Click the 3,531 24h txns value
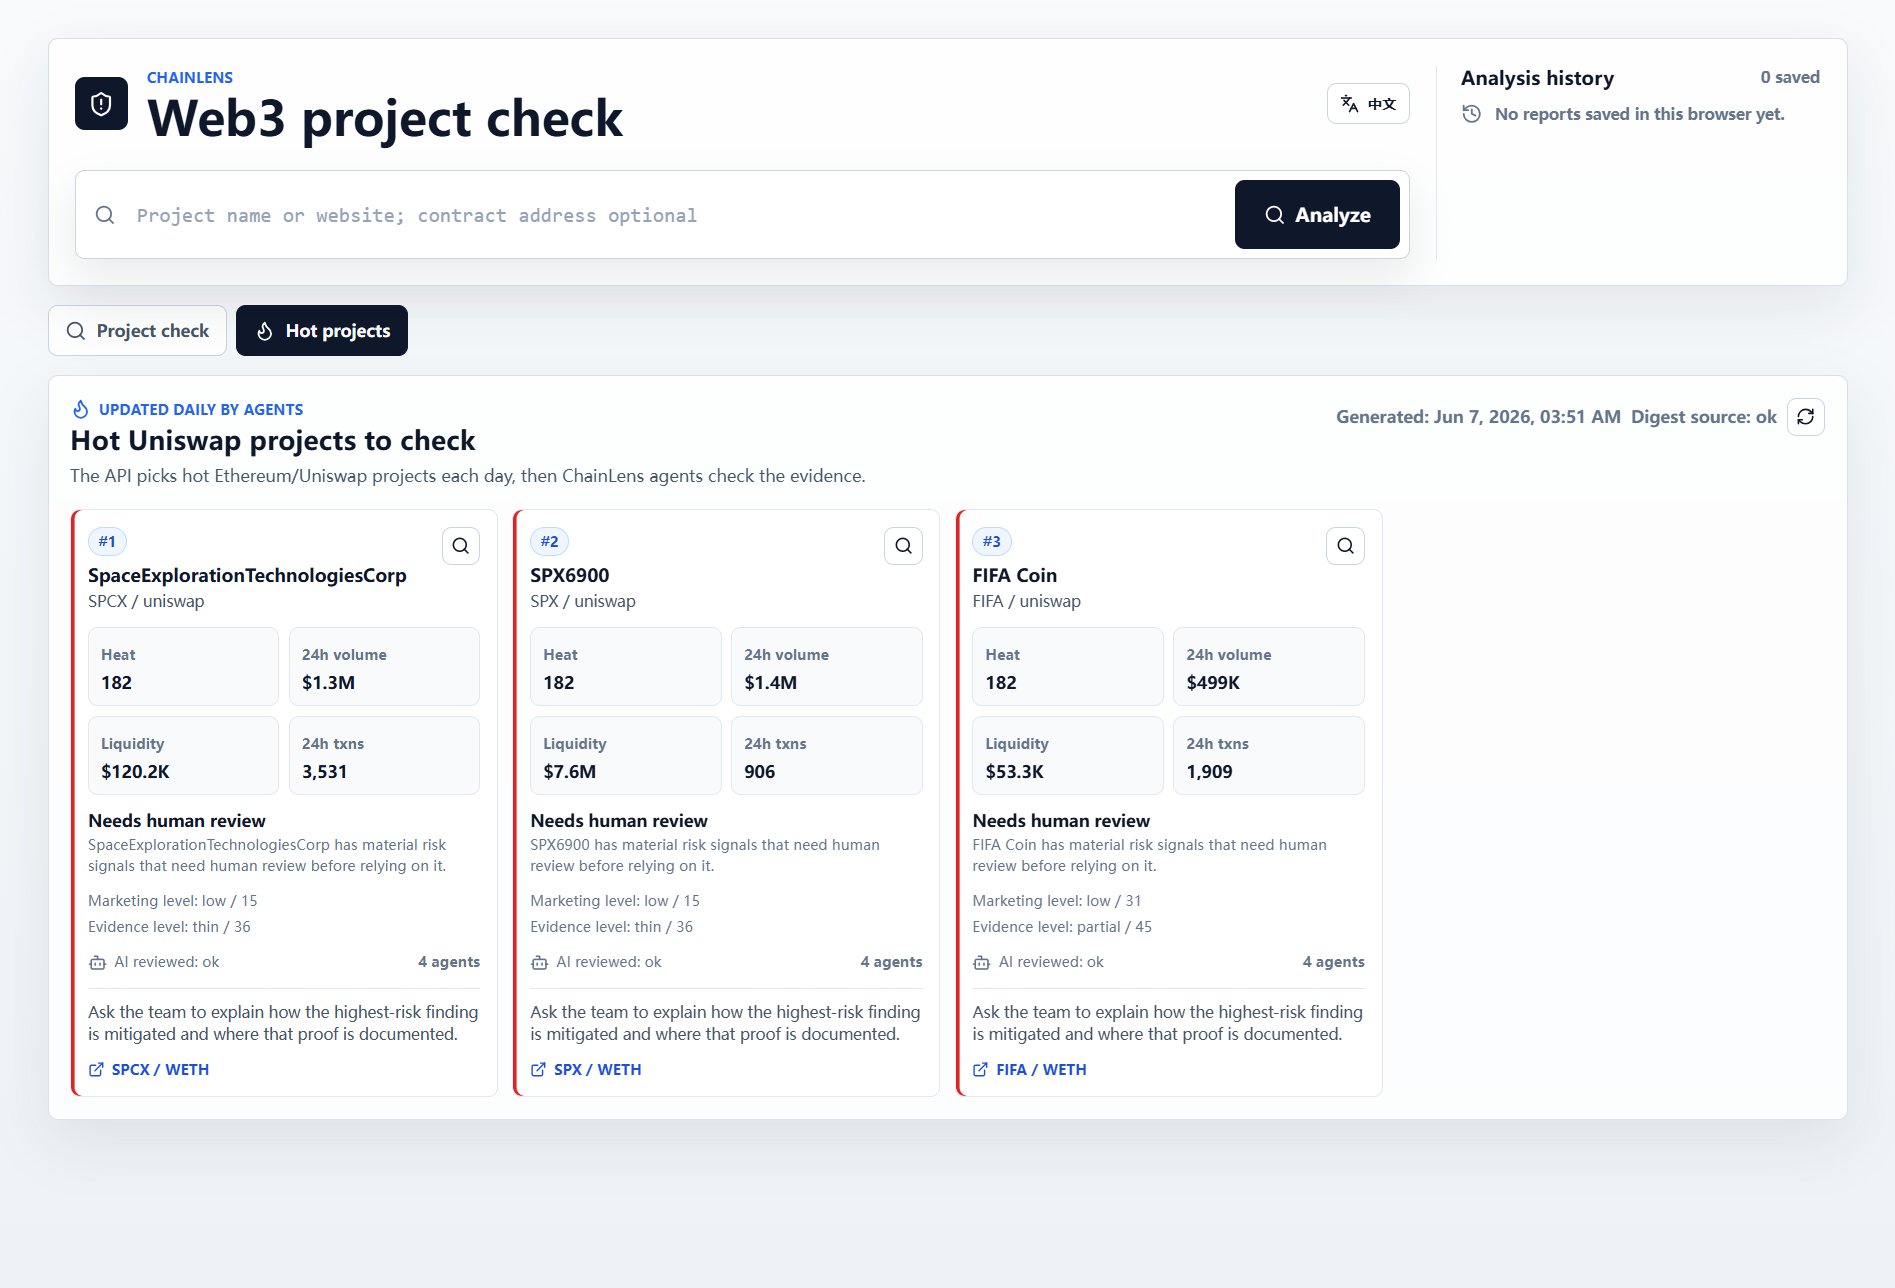Screen dimensions: 1895x1288 324,772
